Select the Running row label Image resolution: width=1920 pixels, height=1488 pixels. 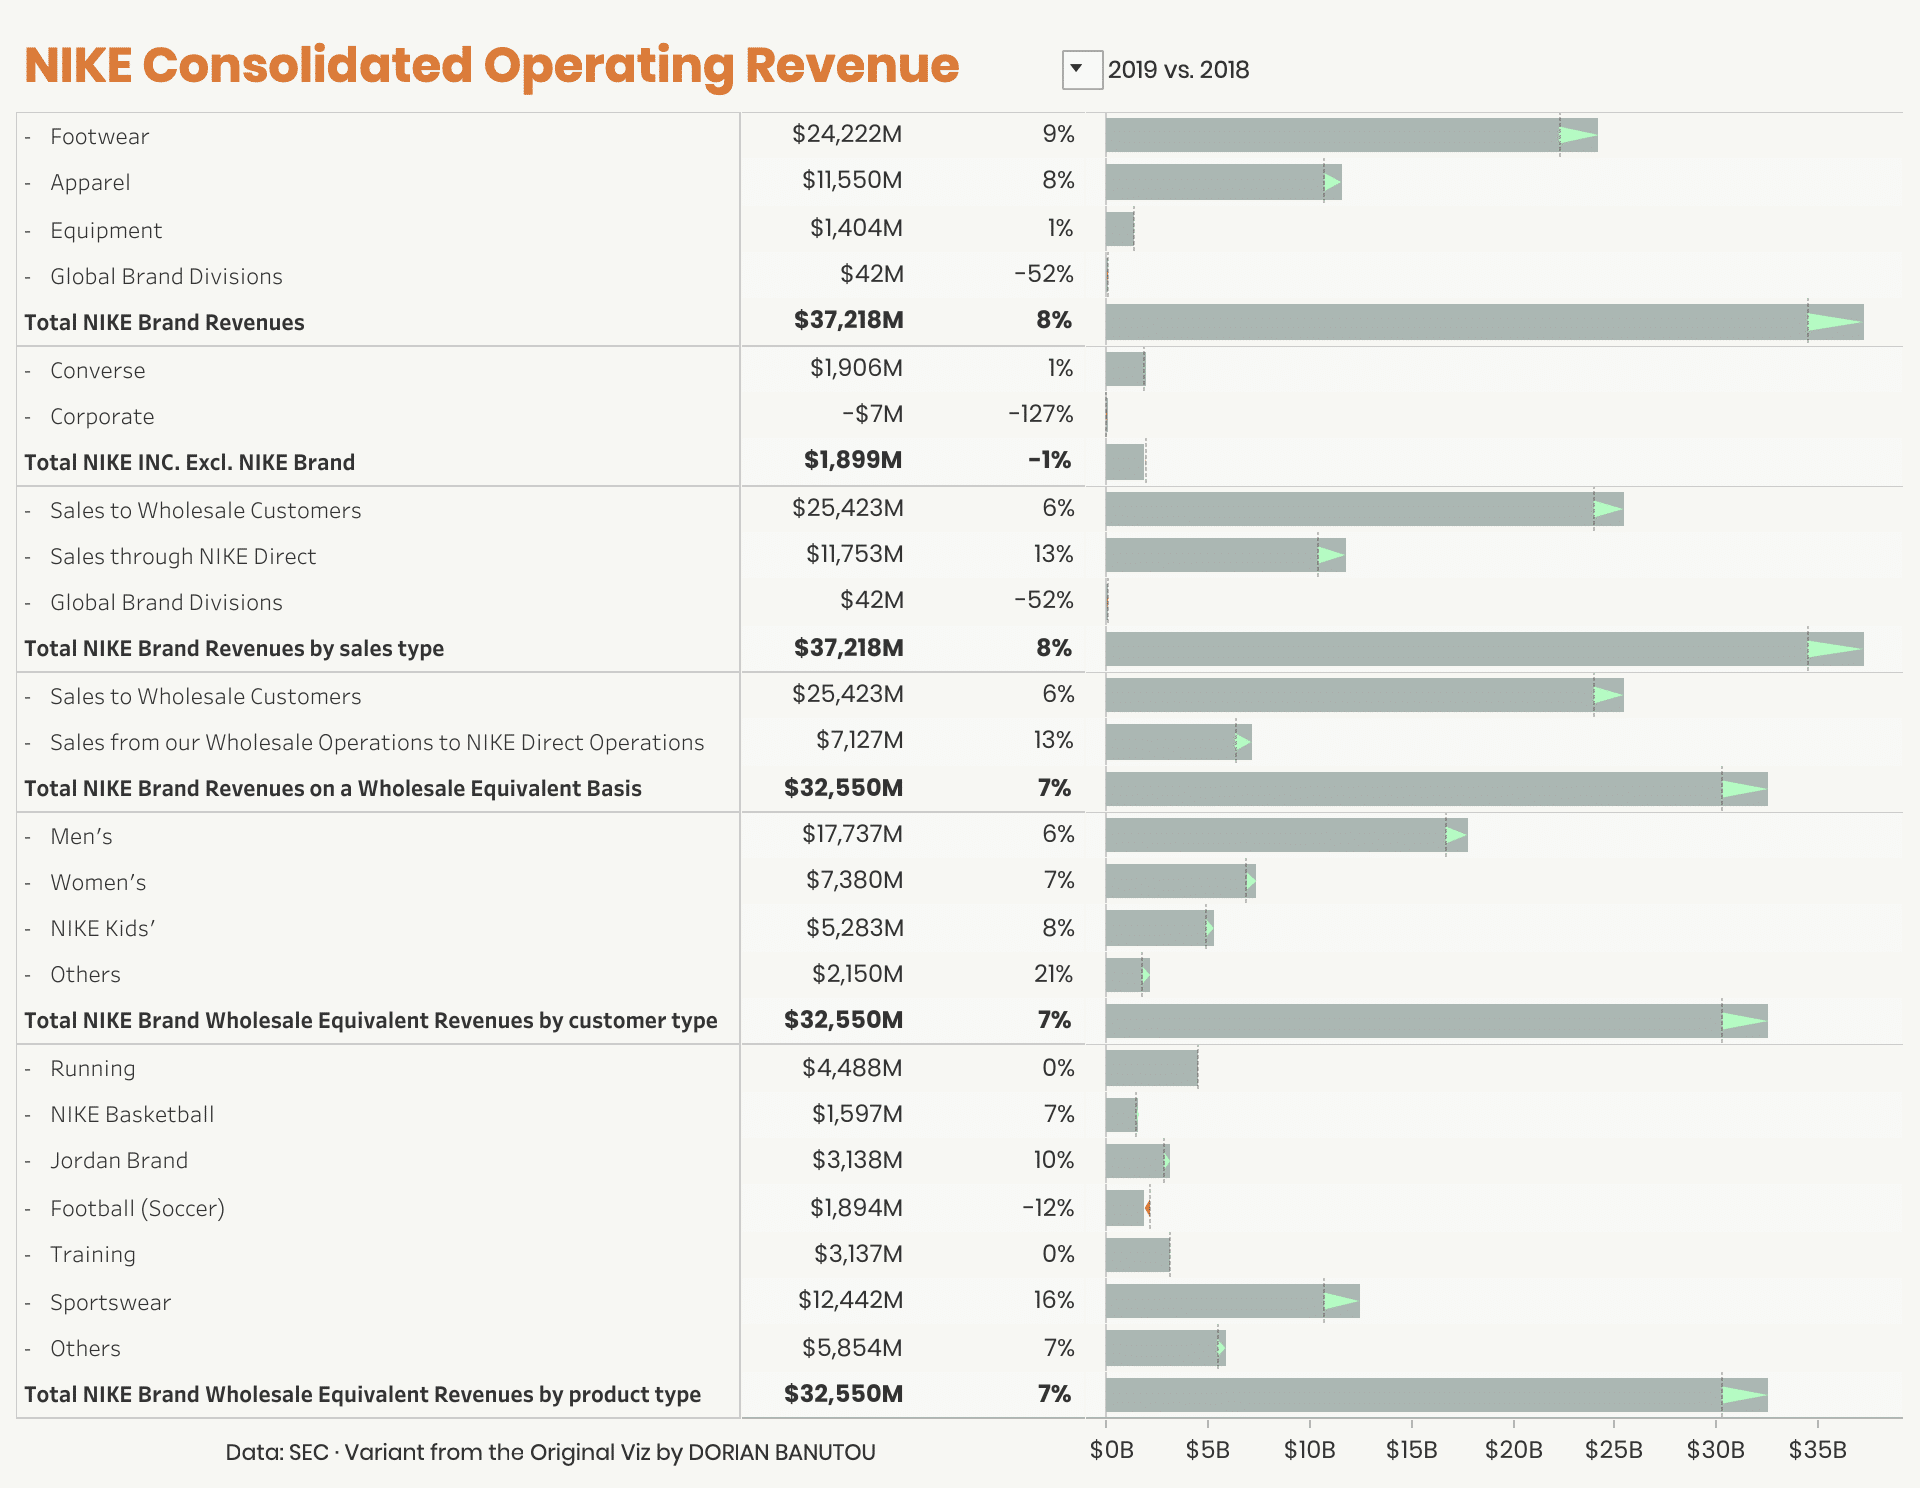(x=92, y=1069)
